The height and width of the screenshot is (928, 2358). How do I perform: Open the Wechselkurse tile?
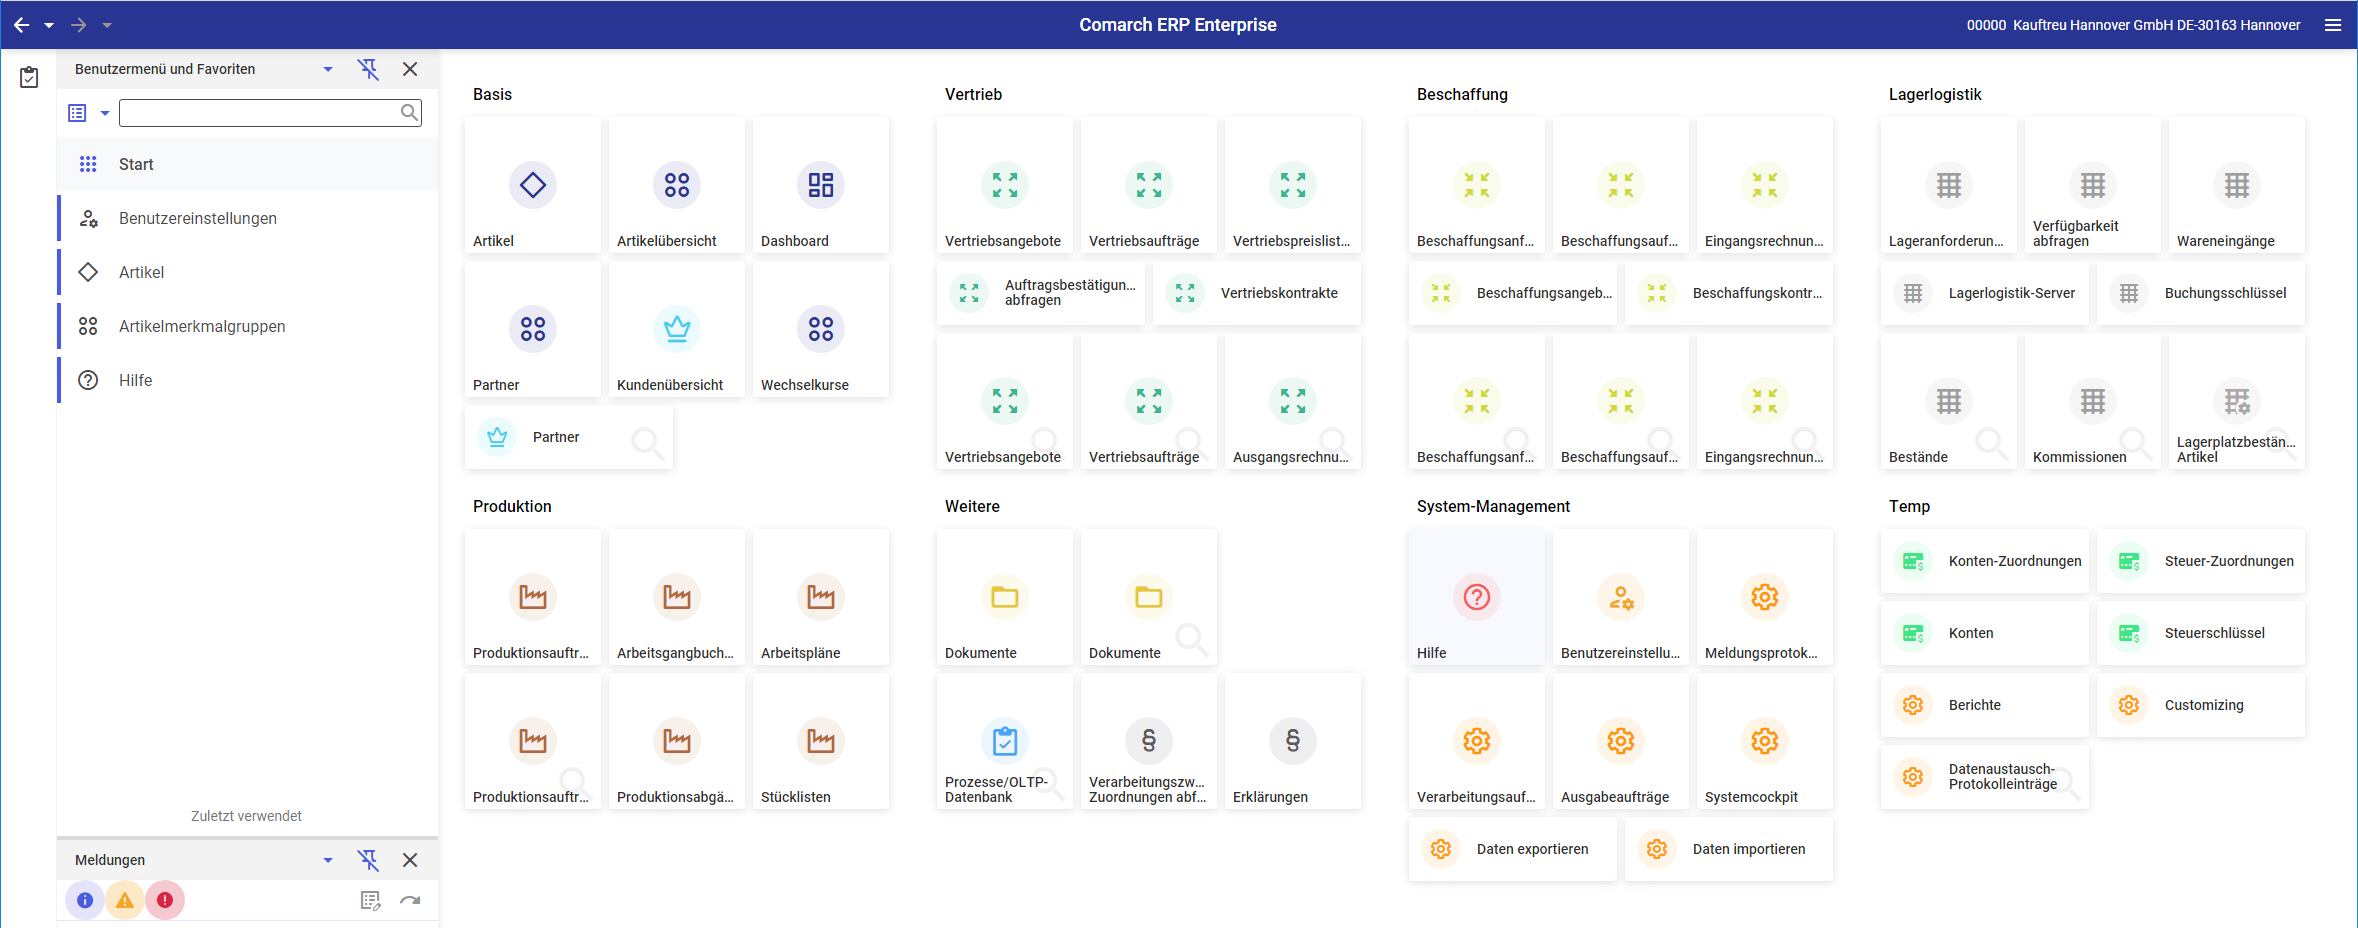tap(820, 330)
